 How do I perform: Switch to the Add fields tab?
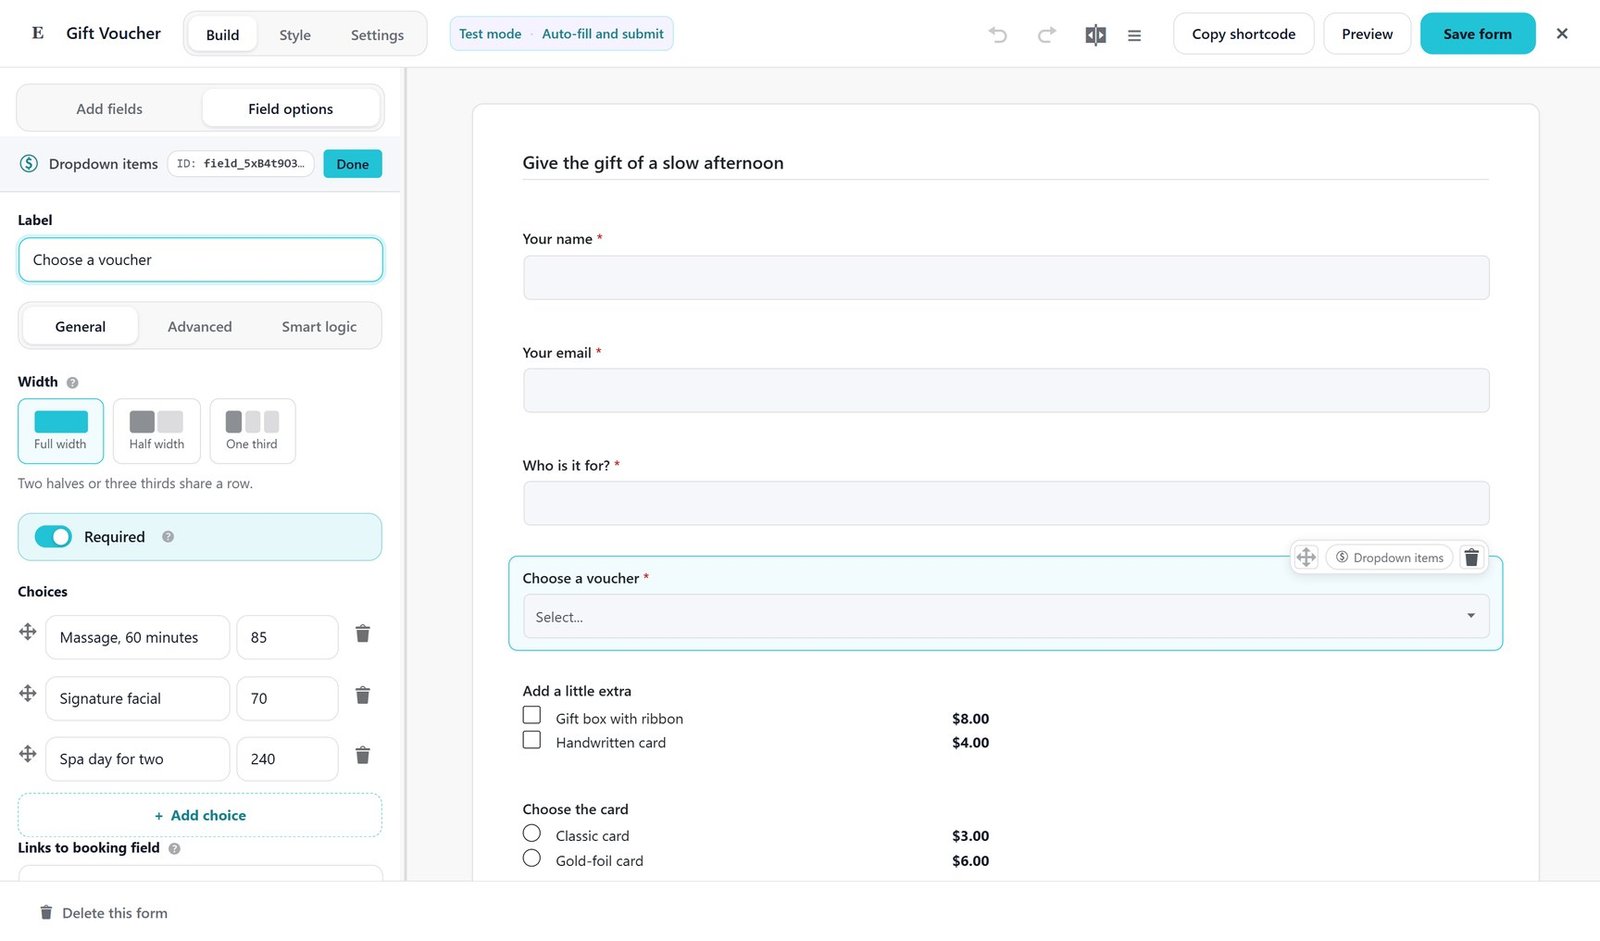[110, 109]
